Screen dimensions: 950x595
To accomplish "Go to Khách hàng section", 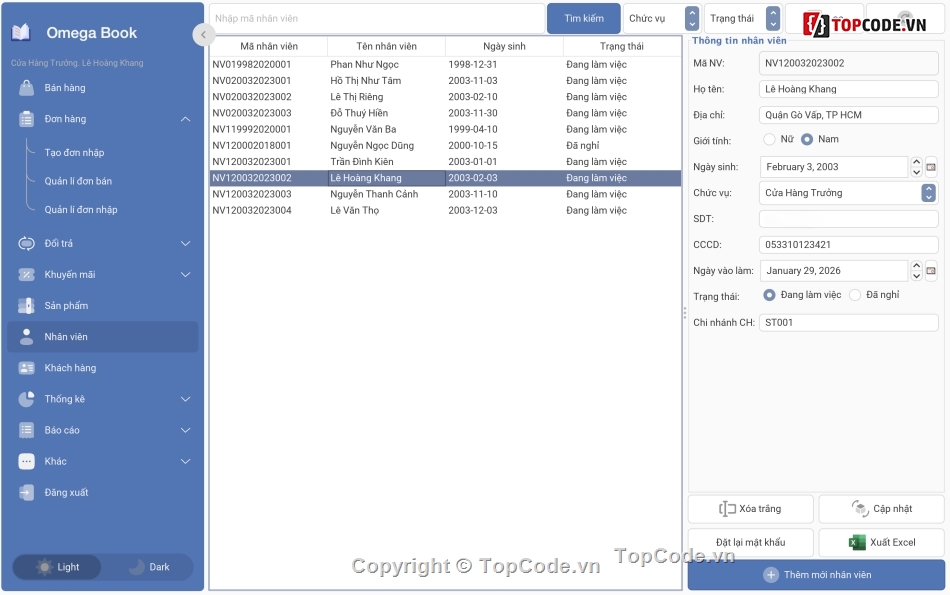I will (103, 368).
